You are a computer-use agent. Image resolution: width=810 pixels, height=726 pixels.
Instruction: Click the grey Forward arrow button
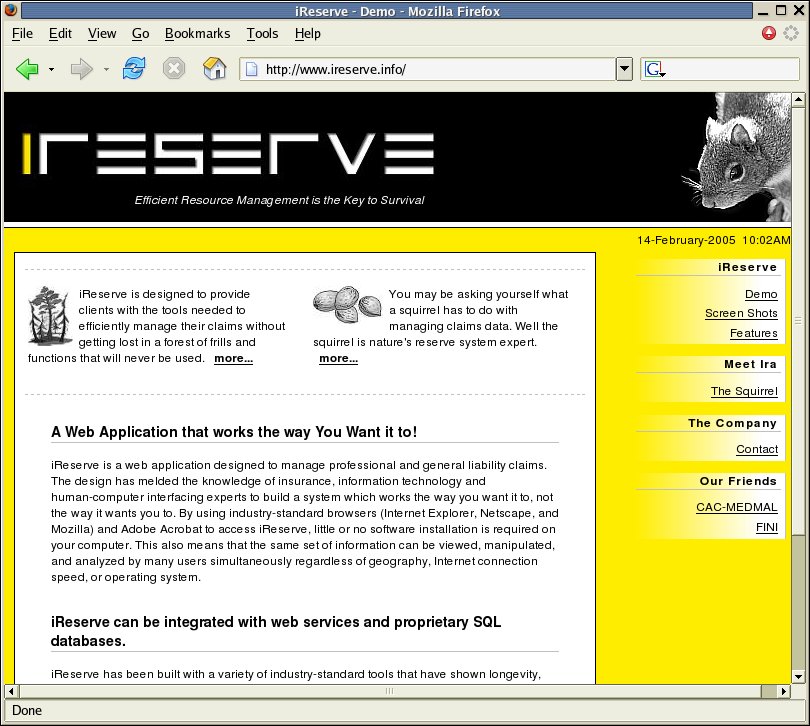81,69
